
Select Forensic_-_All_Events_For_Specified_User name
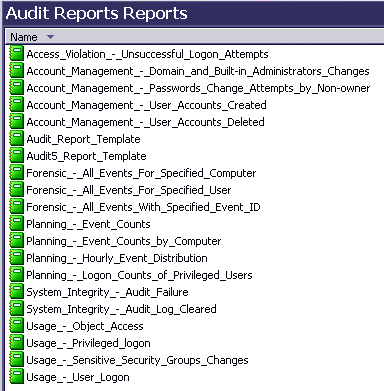129,190
